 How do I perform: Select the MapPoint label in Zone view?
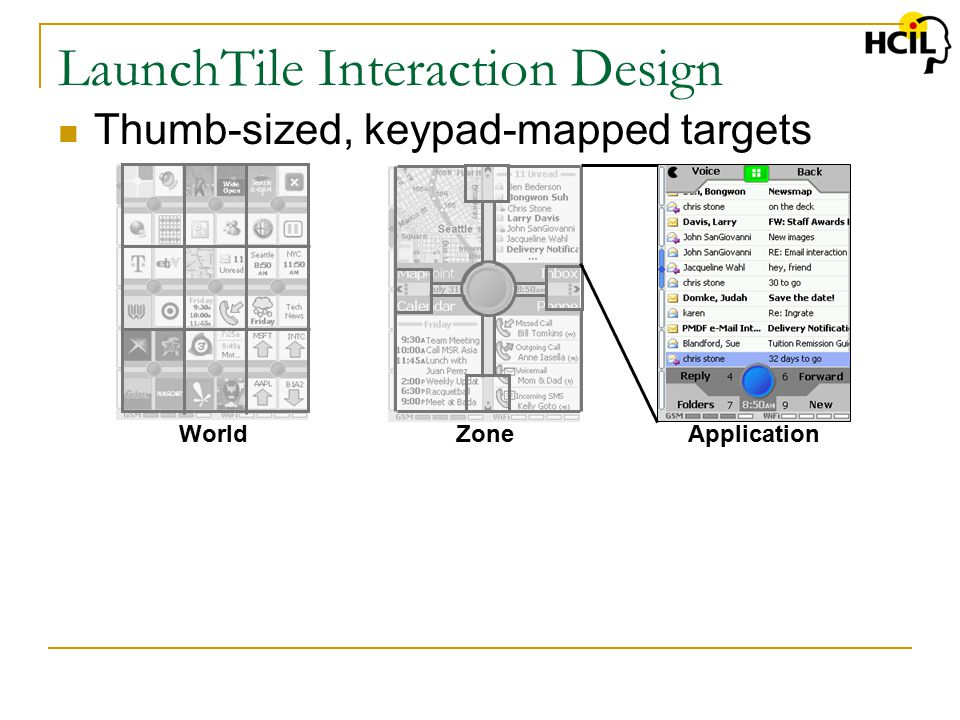[x=426, y=273]
